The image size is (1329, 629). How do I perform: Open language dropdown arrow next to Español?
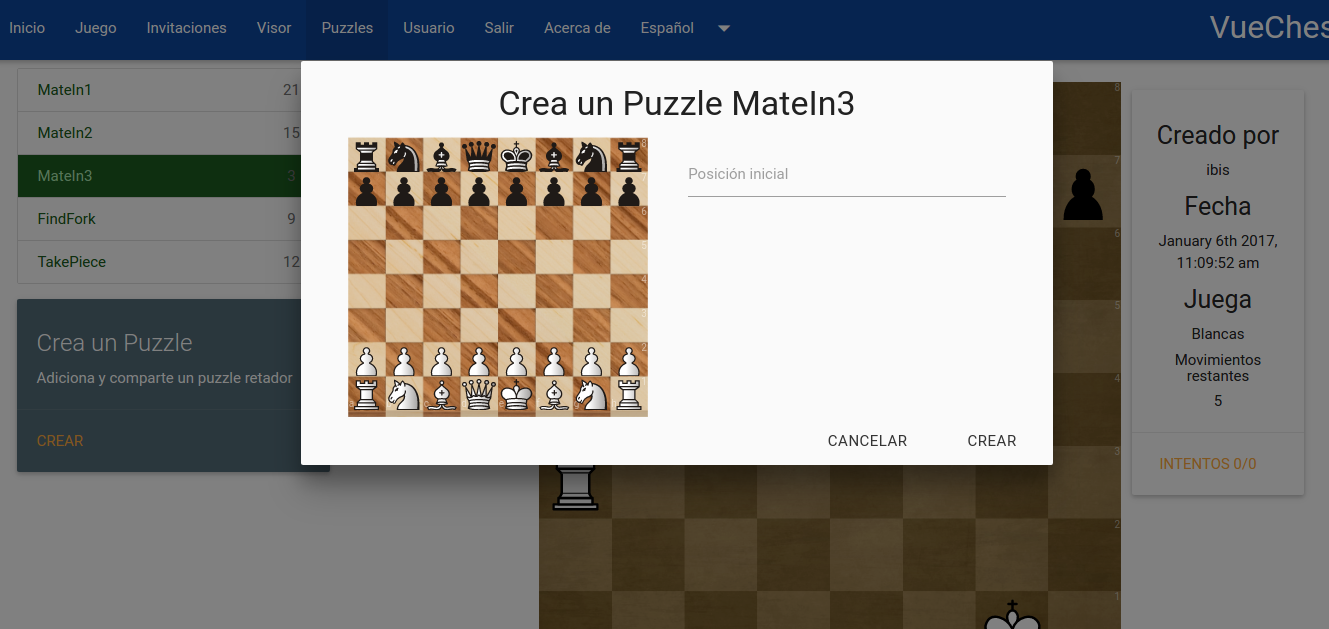[x=724, y=28]
